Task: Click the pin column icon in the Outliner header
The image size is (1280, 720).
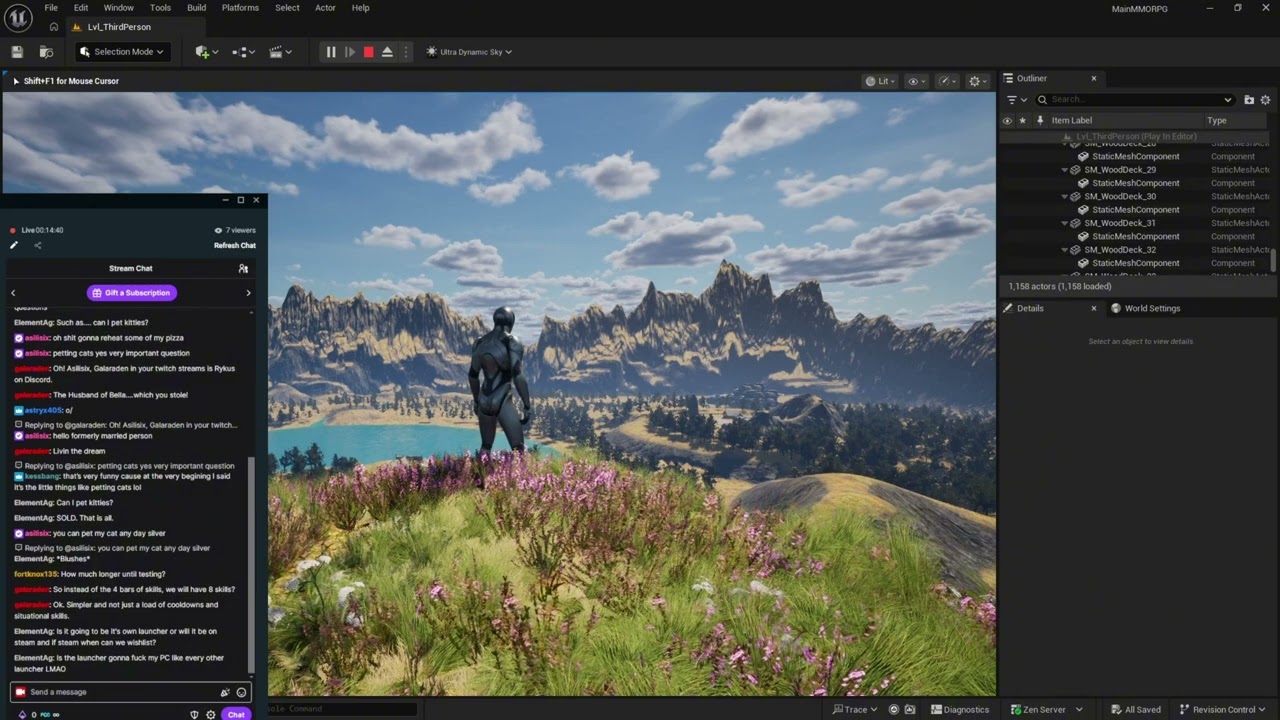Action: (1040, 120)
